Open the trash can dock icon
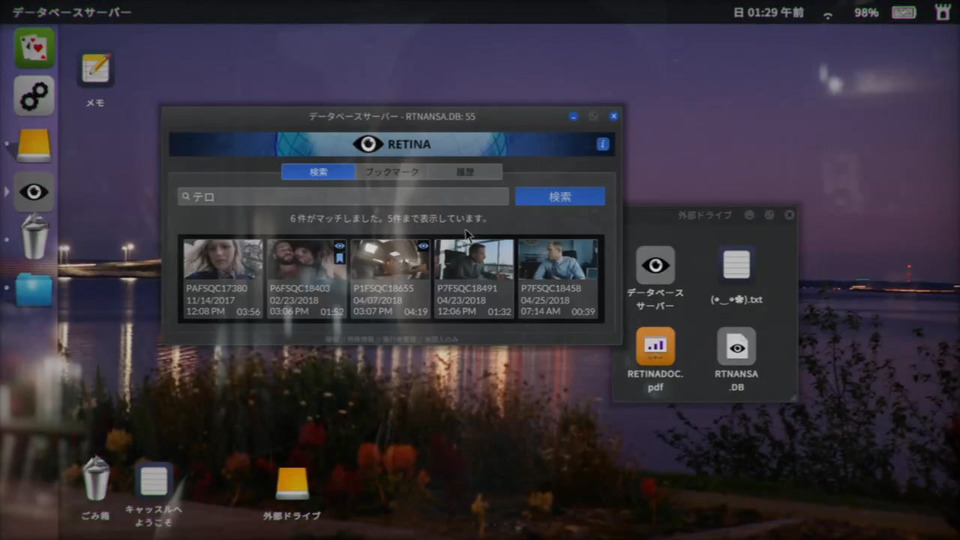This screenshot has height=540, width=960. tap(34, 238)
